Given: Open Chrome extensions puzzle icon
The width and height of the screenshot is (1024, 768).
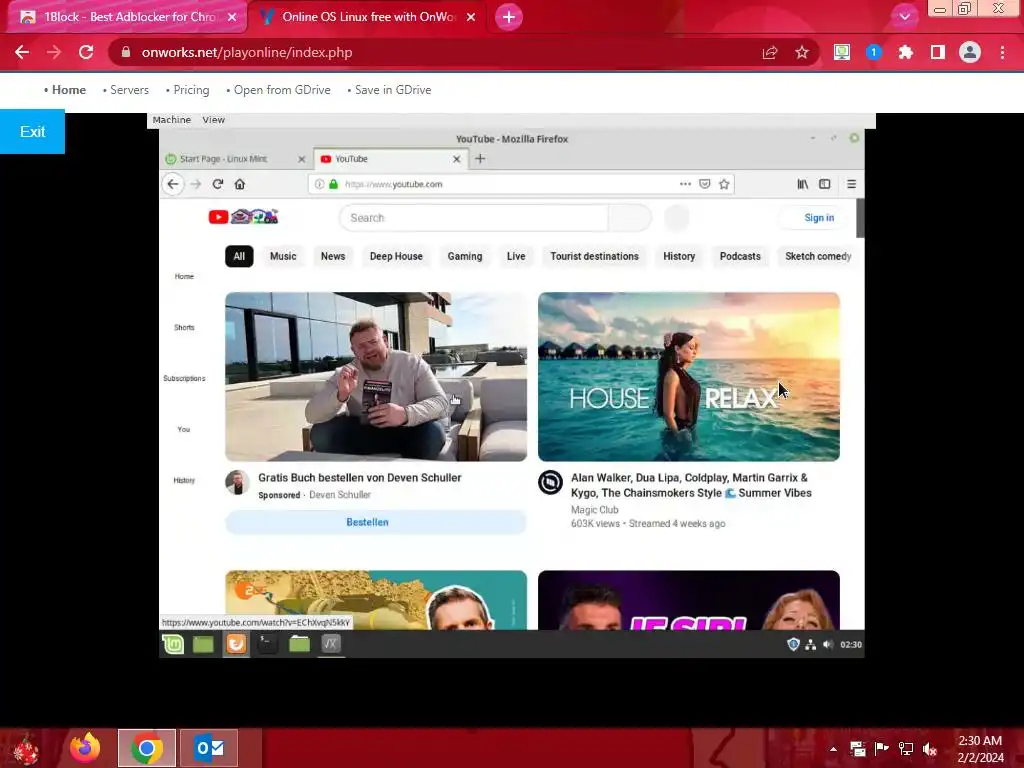Looking at the screenshot, I should (905, 53).
